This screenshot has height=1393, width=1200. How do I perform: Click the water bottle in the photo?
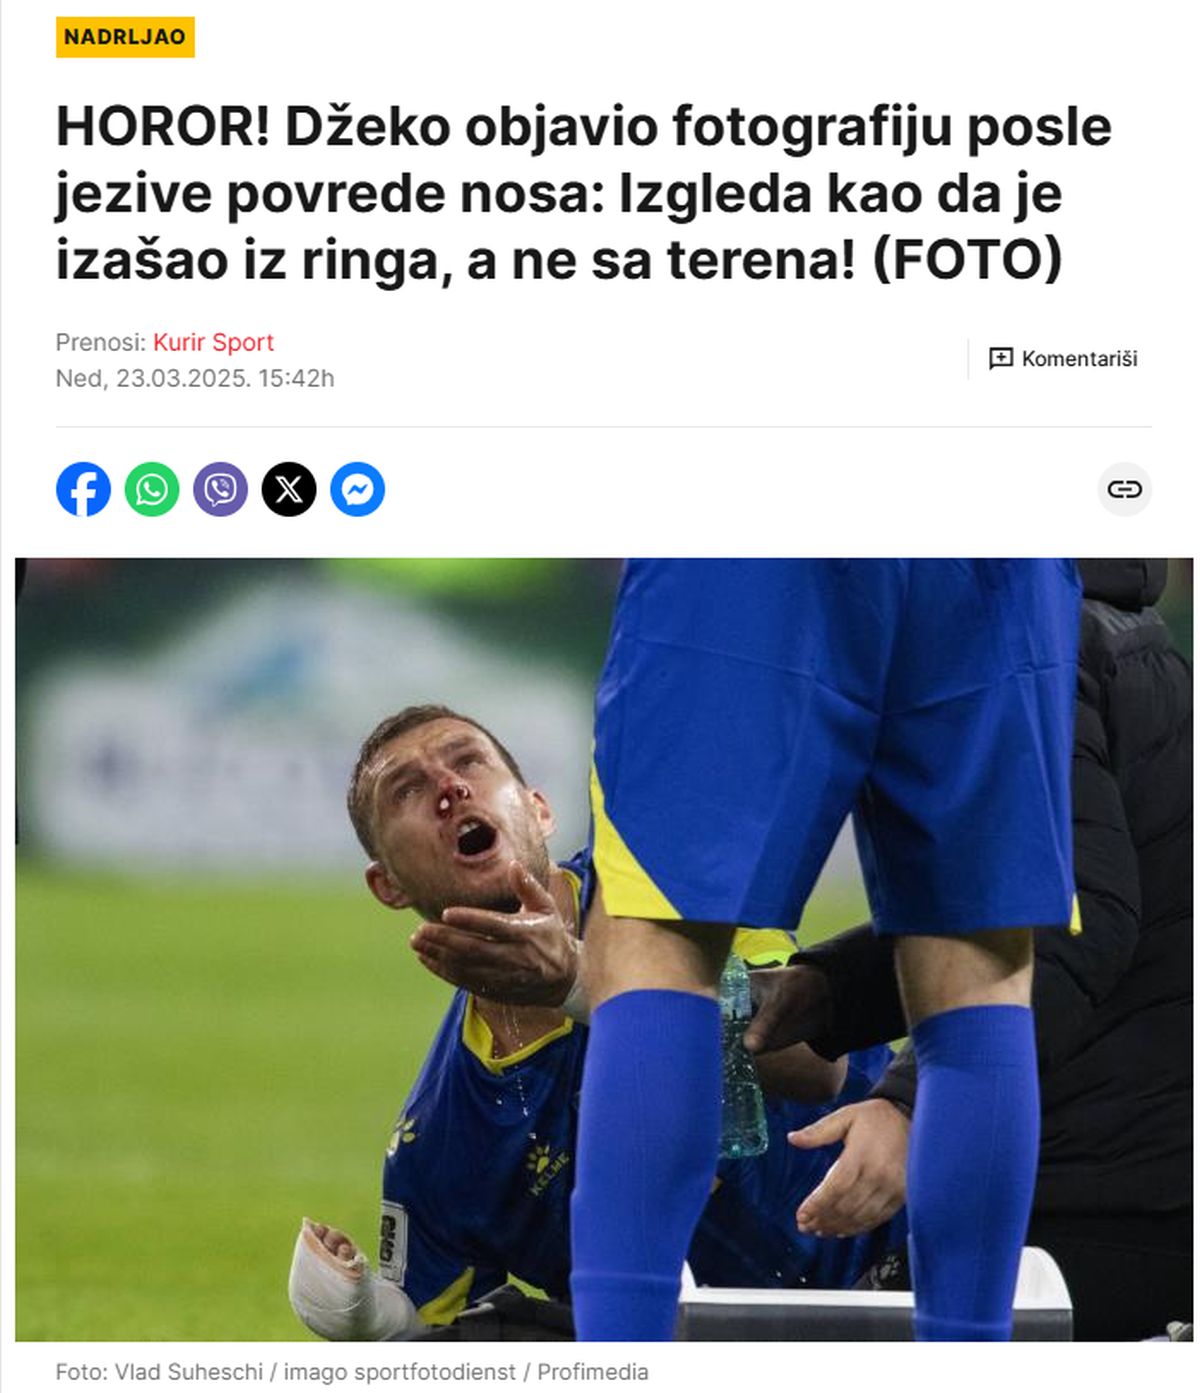[741, 1058]
